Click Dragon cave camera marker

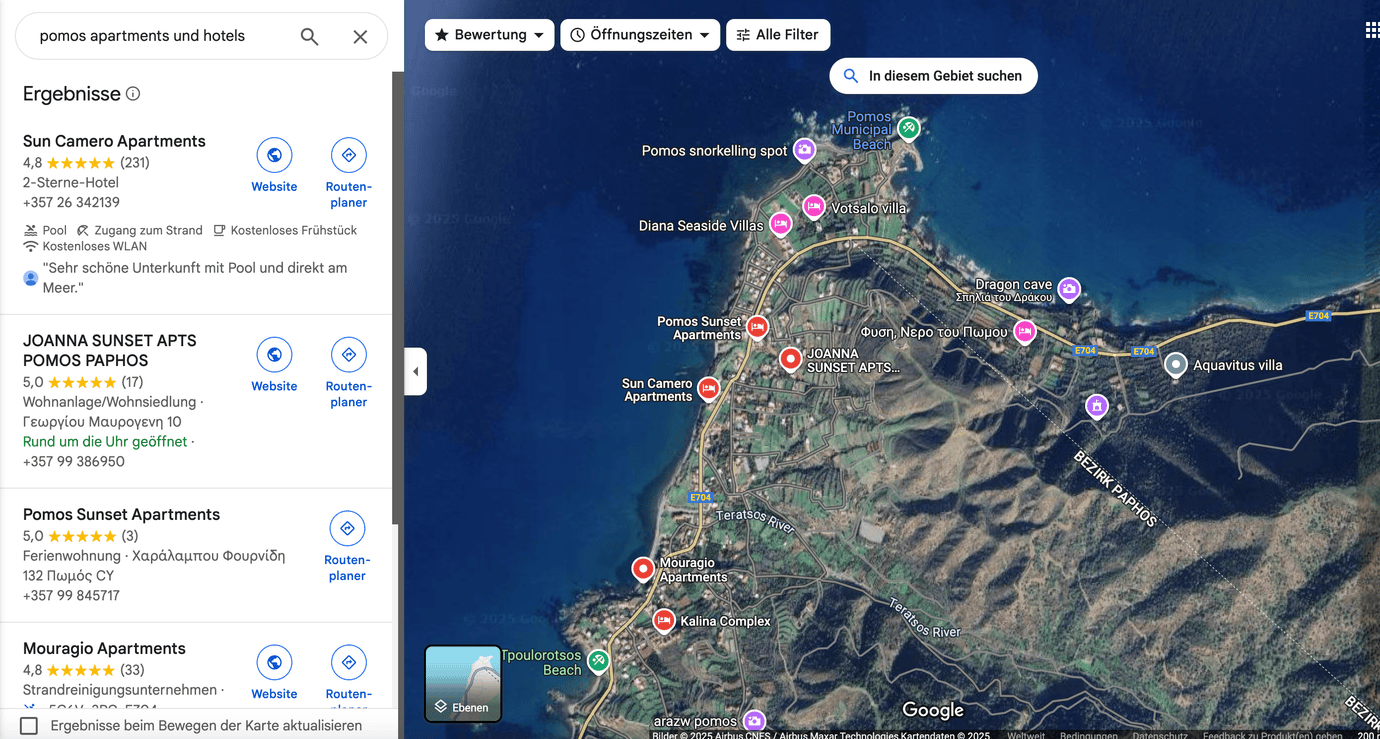coord(1069,290)
